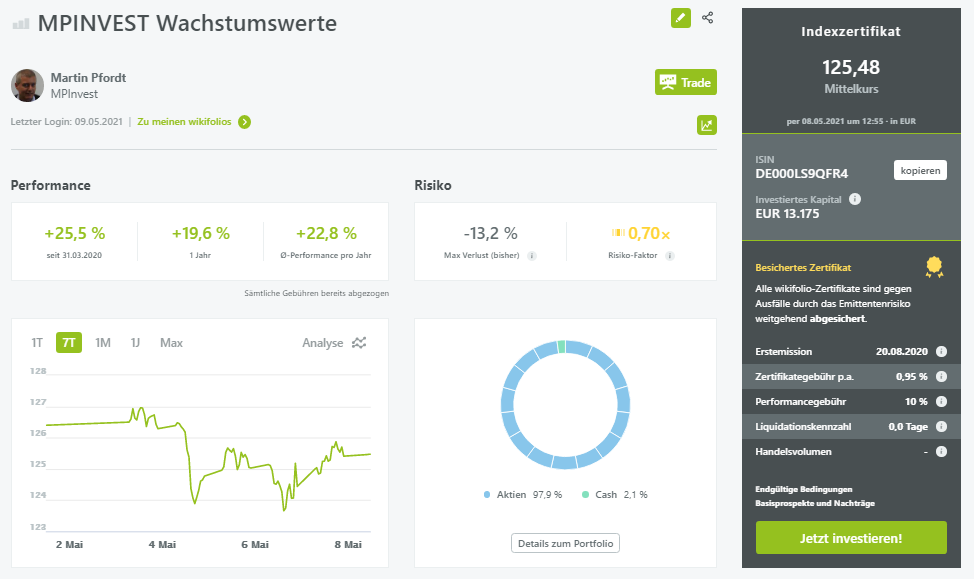Screen dimensions: 974x579
Task: Click the +25,5 % performance value
Action: point(75,234)
